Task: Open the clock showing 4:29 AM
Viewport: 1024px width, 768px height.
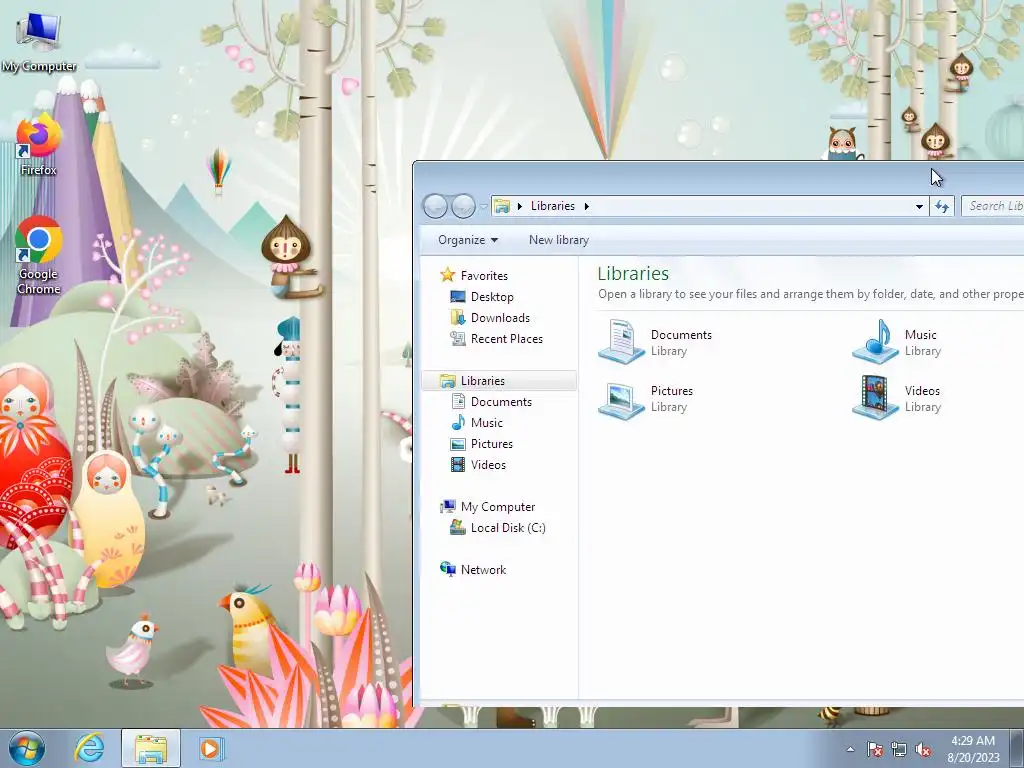Action: (x=973, y=749)
